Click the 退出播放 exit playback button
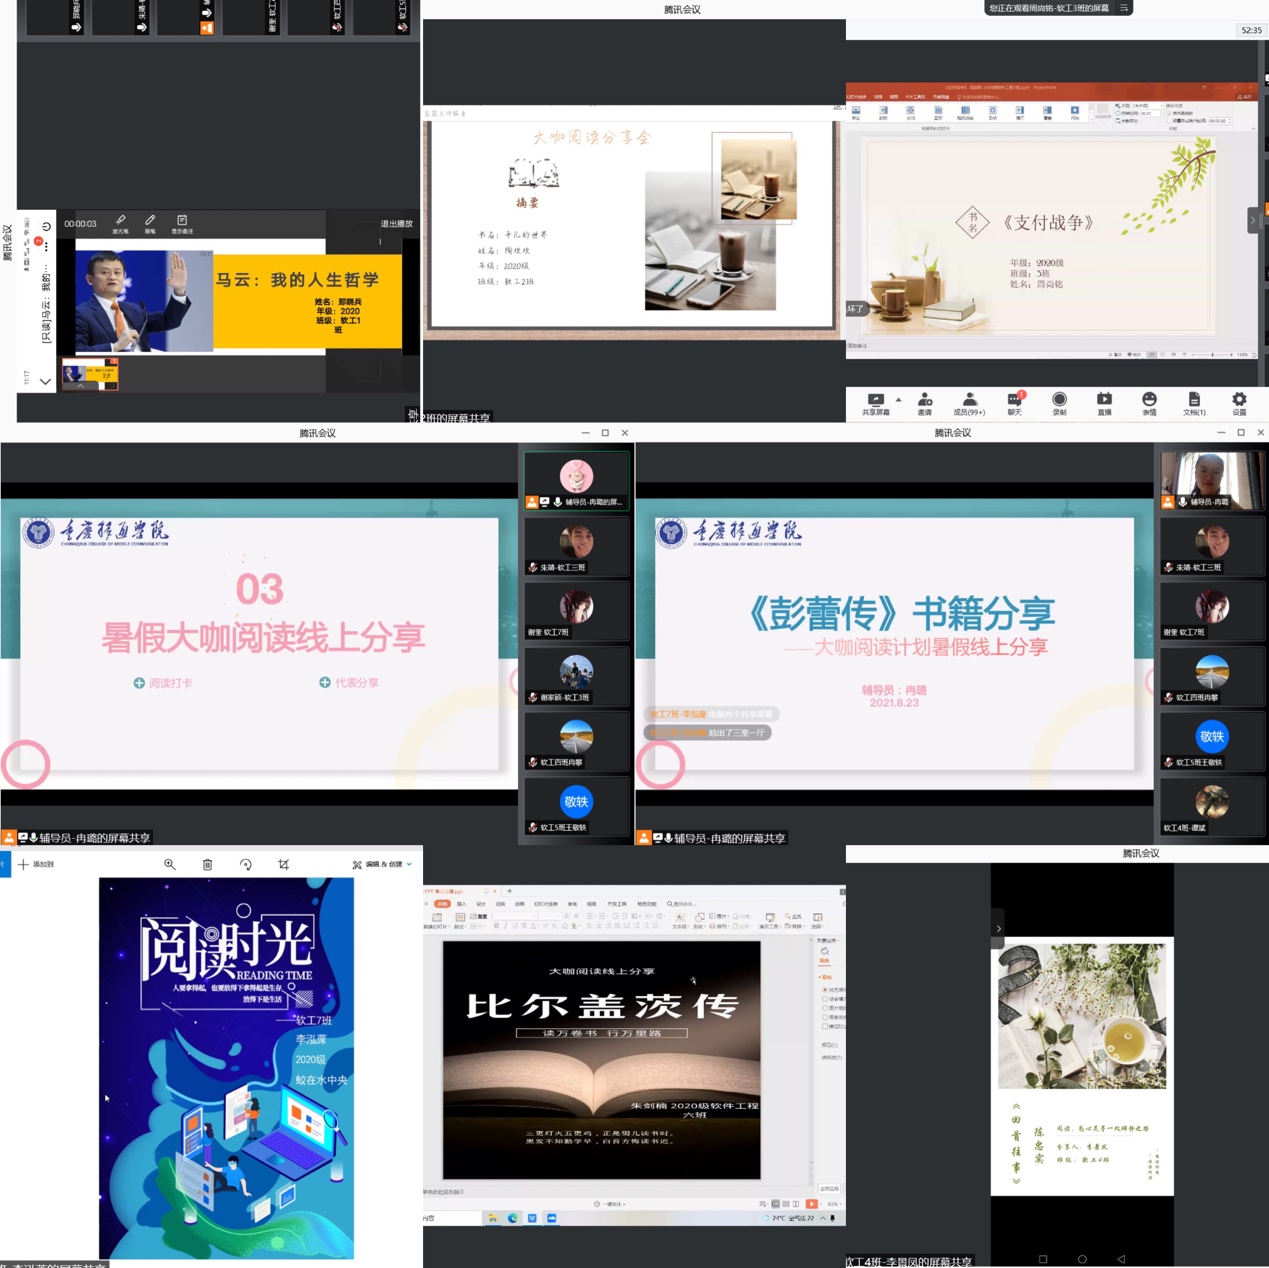1269x1268 pixels. (x=396, y=224)
